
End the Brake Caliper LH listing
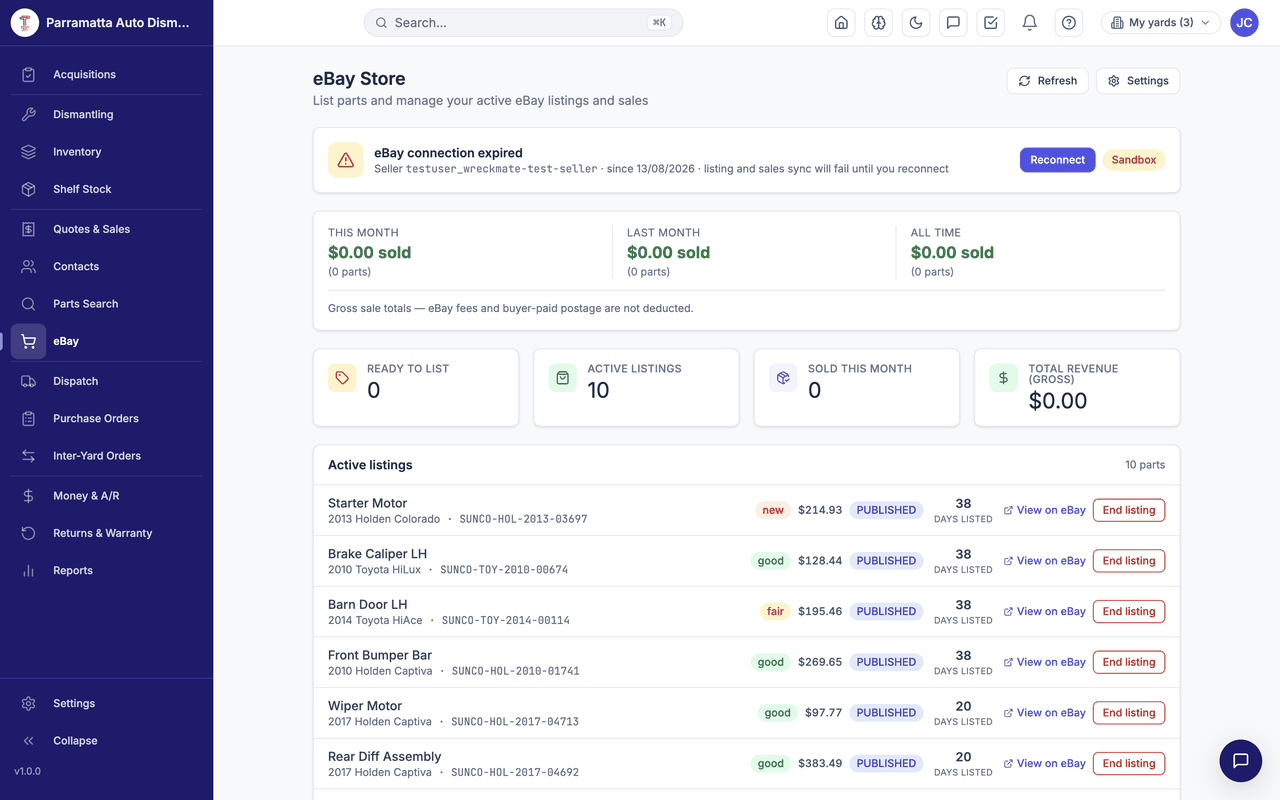[1129, 561]
